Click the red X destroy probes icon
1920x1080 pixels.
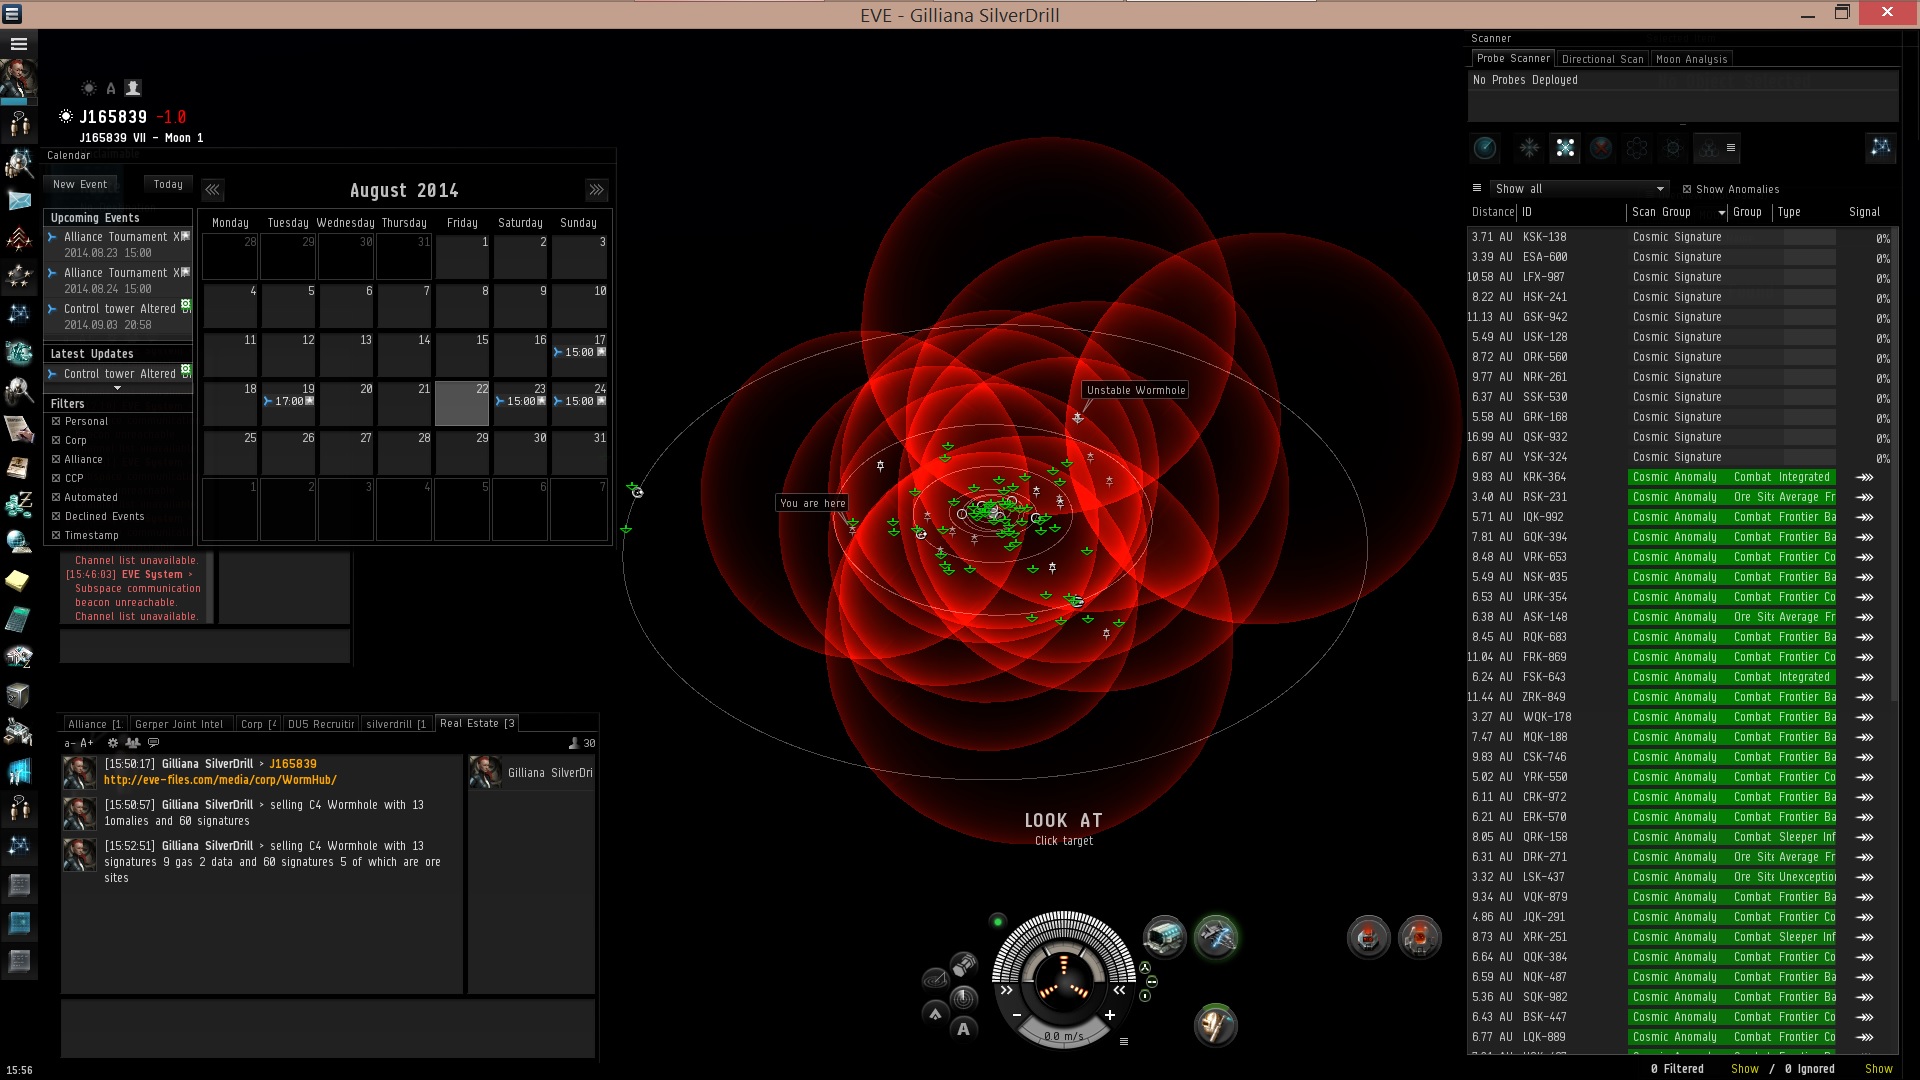coord(1601,149)
